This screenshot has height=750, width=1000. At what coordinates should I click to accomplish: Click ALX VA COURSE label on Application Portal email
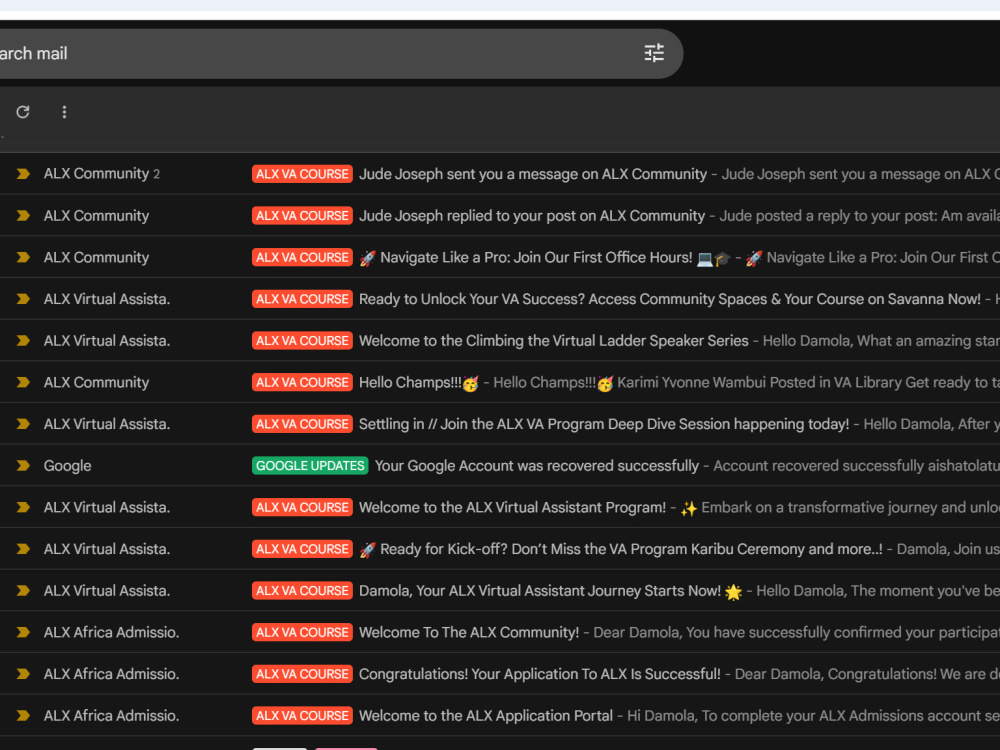tap(302, 716)
